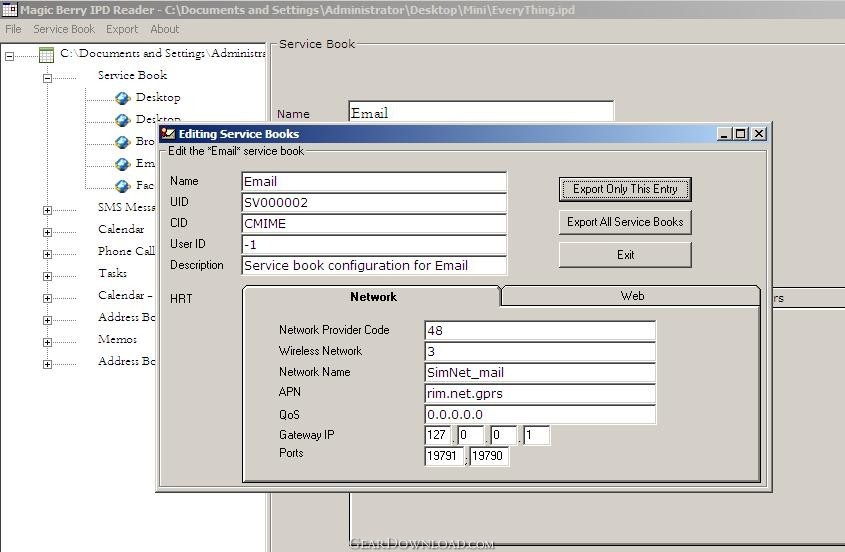This screenshot has width=845, height=552.
Task: Click the APN field rim.net.gprs
Action: (540, 394)
